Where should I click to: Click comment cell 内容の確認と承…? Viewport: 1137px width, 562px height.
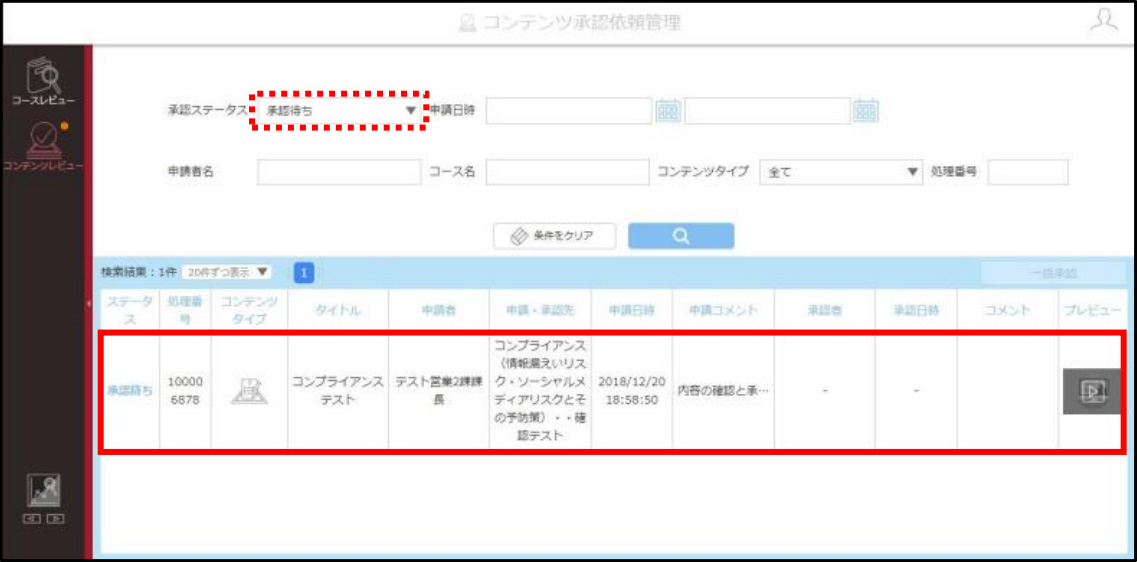[x=723, y=391]
